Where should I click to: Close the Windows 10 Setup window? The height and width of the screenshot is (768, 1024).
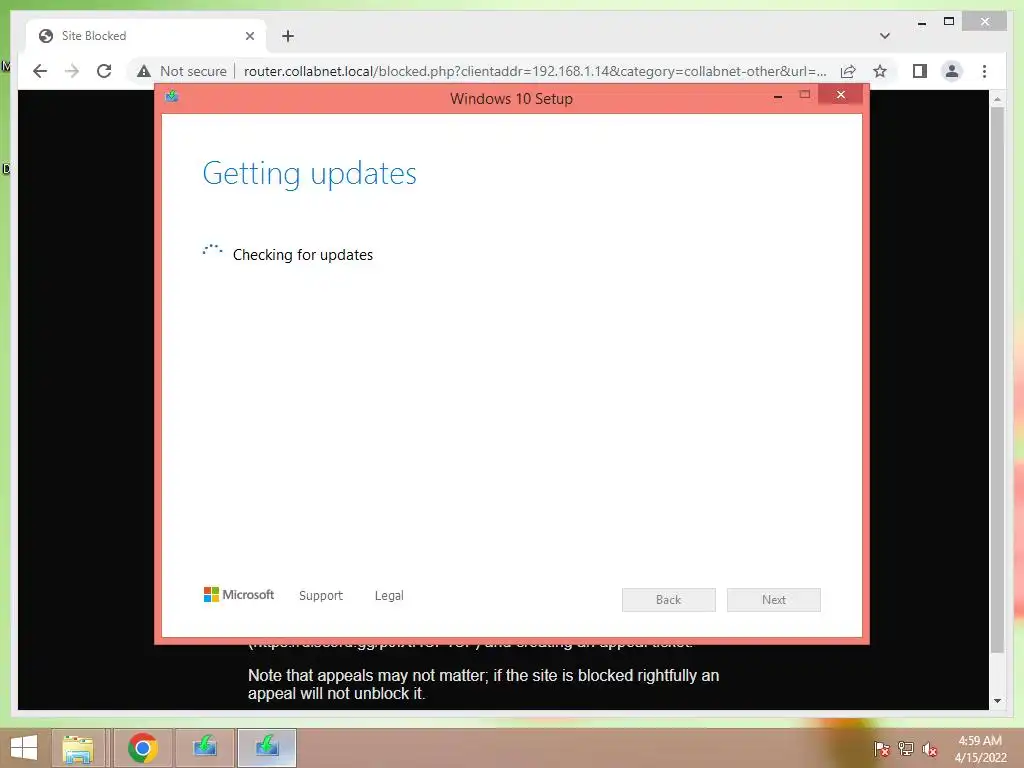[840, 95]
